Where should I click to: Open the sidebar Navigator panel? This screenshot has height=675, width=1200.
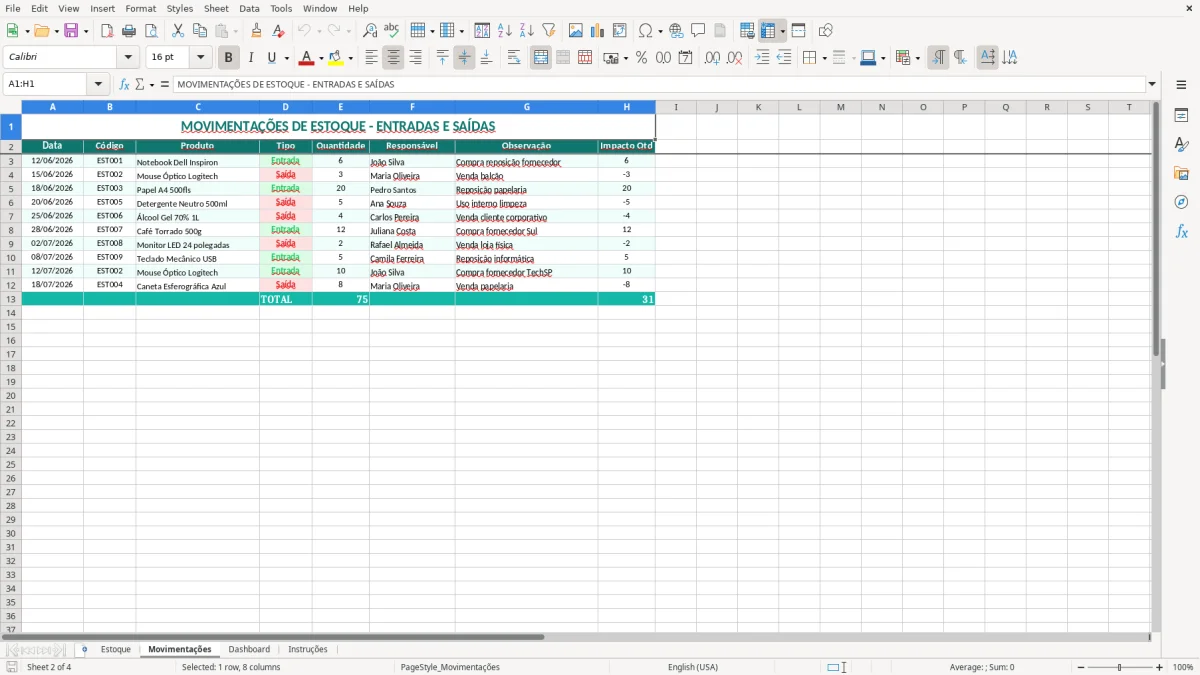click(x=1181, y=202)
